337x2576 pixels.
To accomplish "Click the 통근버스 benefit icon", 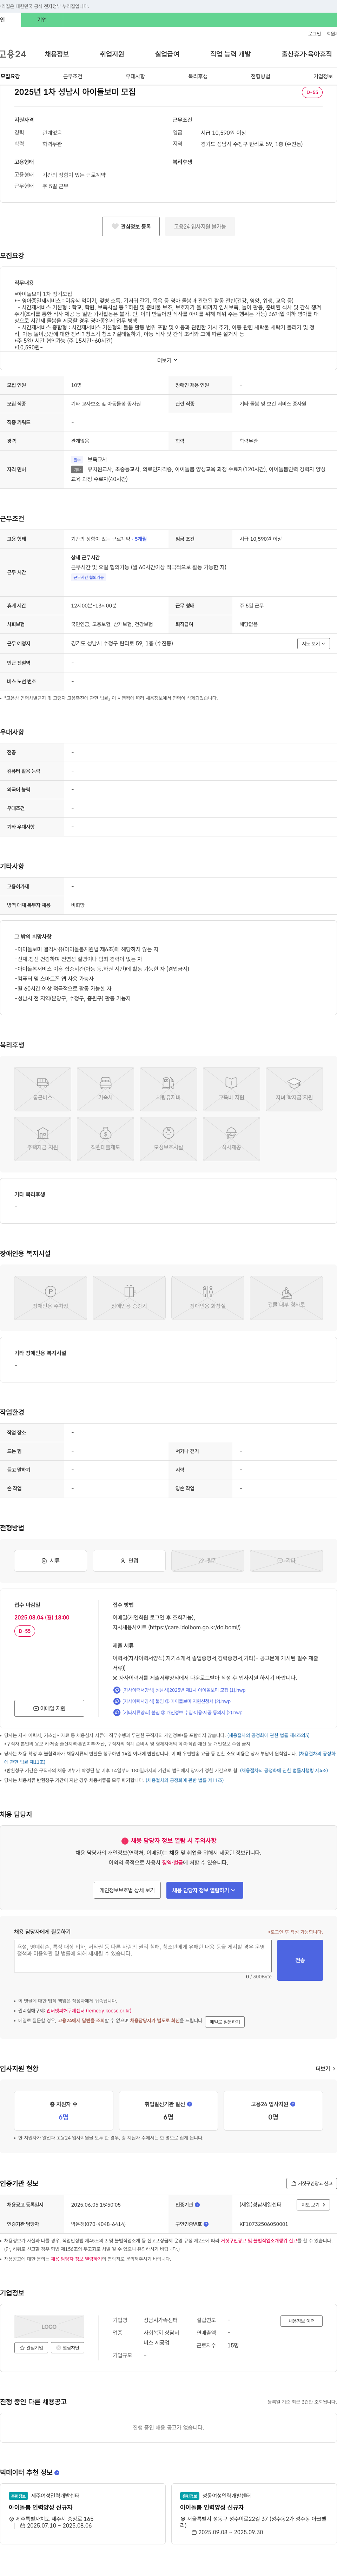I will point(42,1089).
